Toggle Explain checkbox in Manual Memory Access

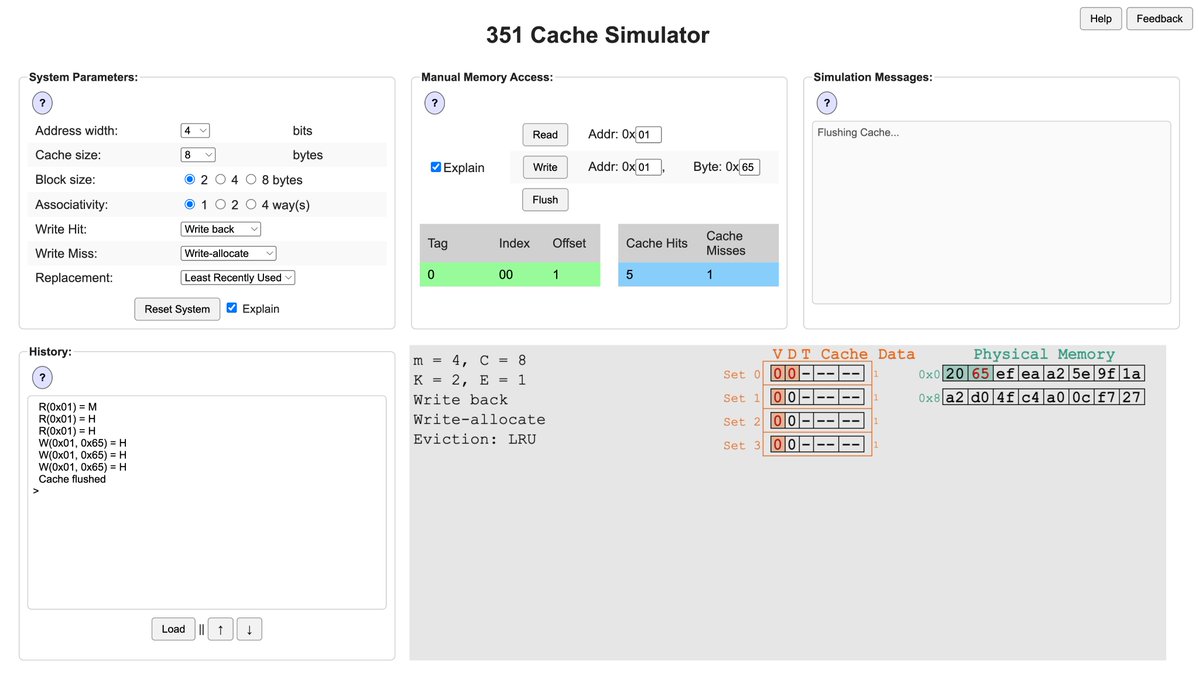point(436,167)
